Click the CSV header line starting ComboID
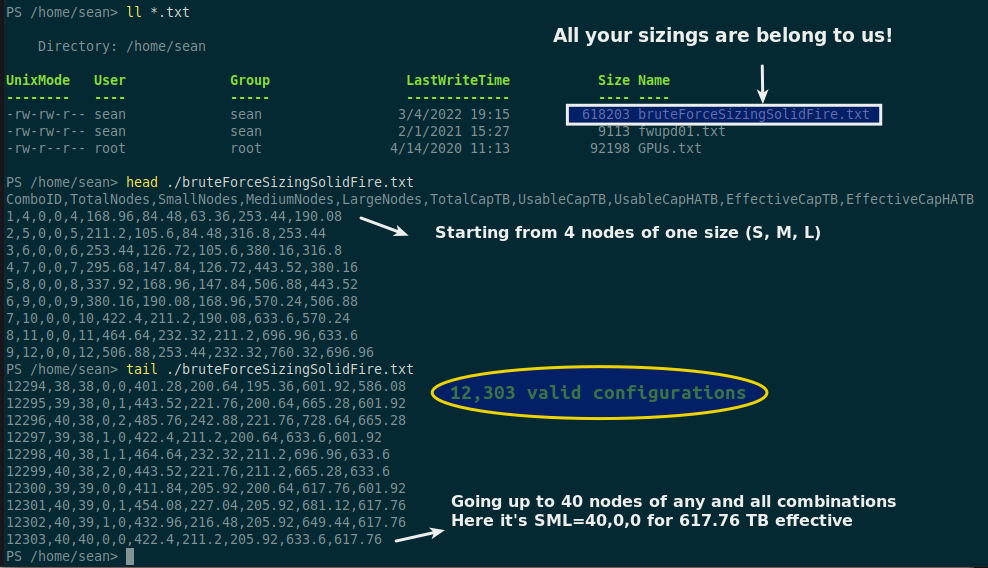 coord(490,199)
